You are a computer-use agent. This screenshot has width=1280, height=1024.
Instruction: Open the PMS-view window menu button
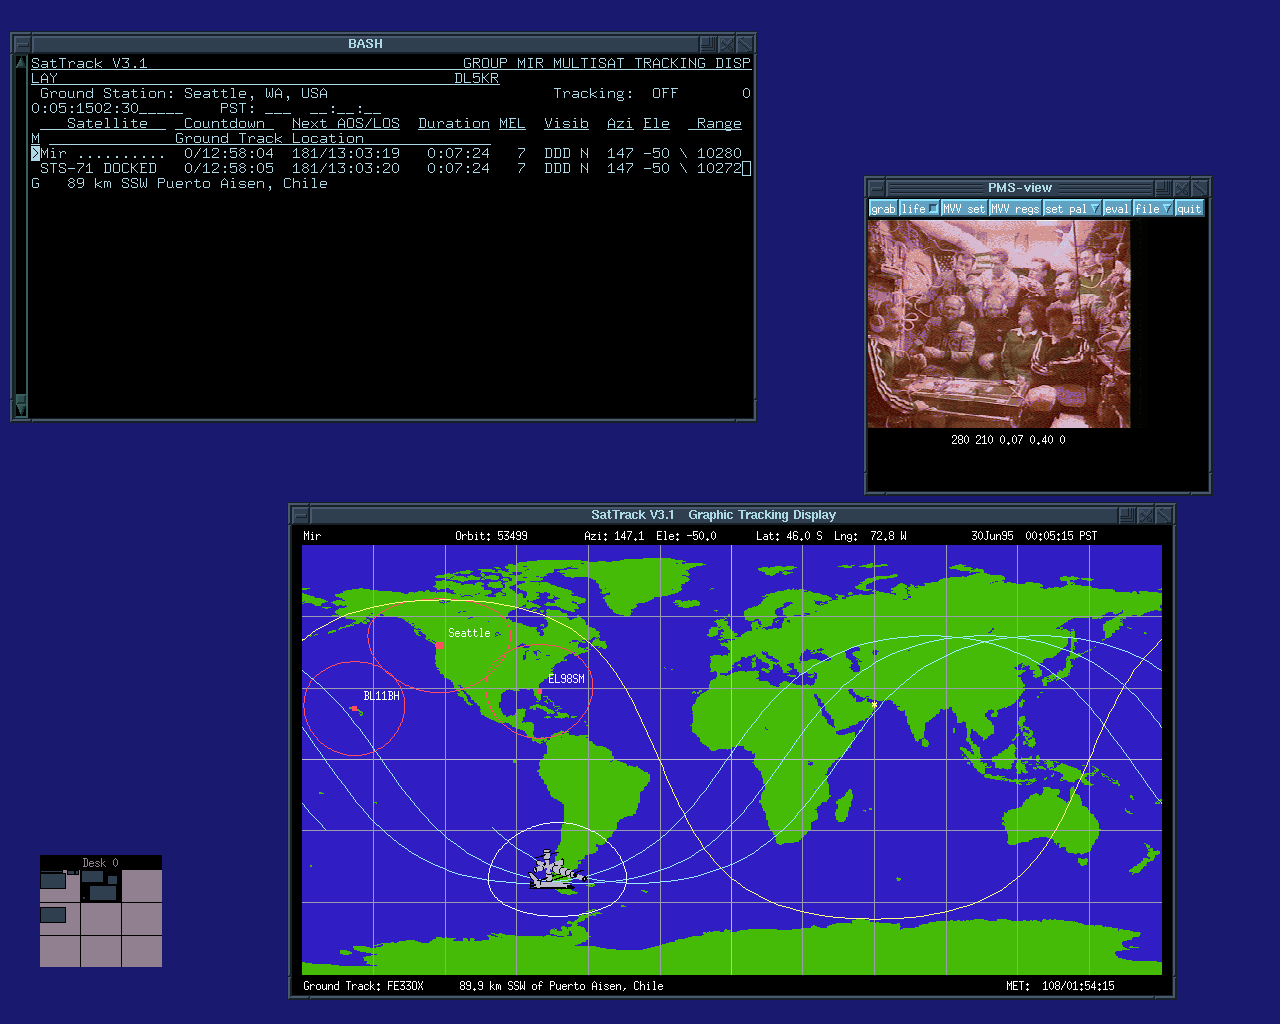pyautogui.click(x=876, y=188)
